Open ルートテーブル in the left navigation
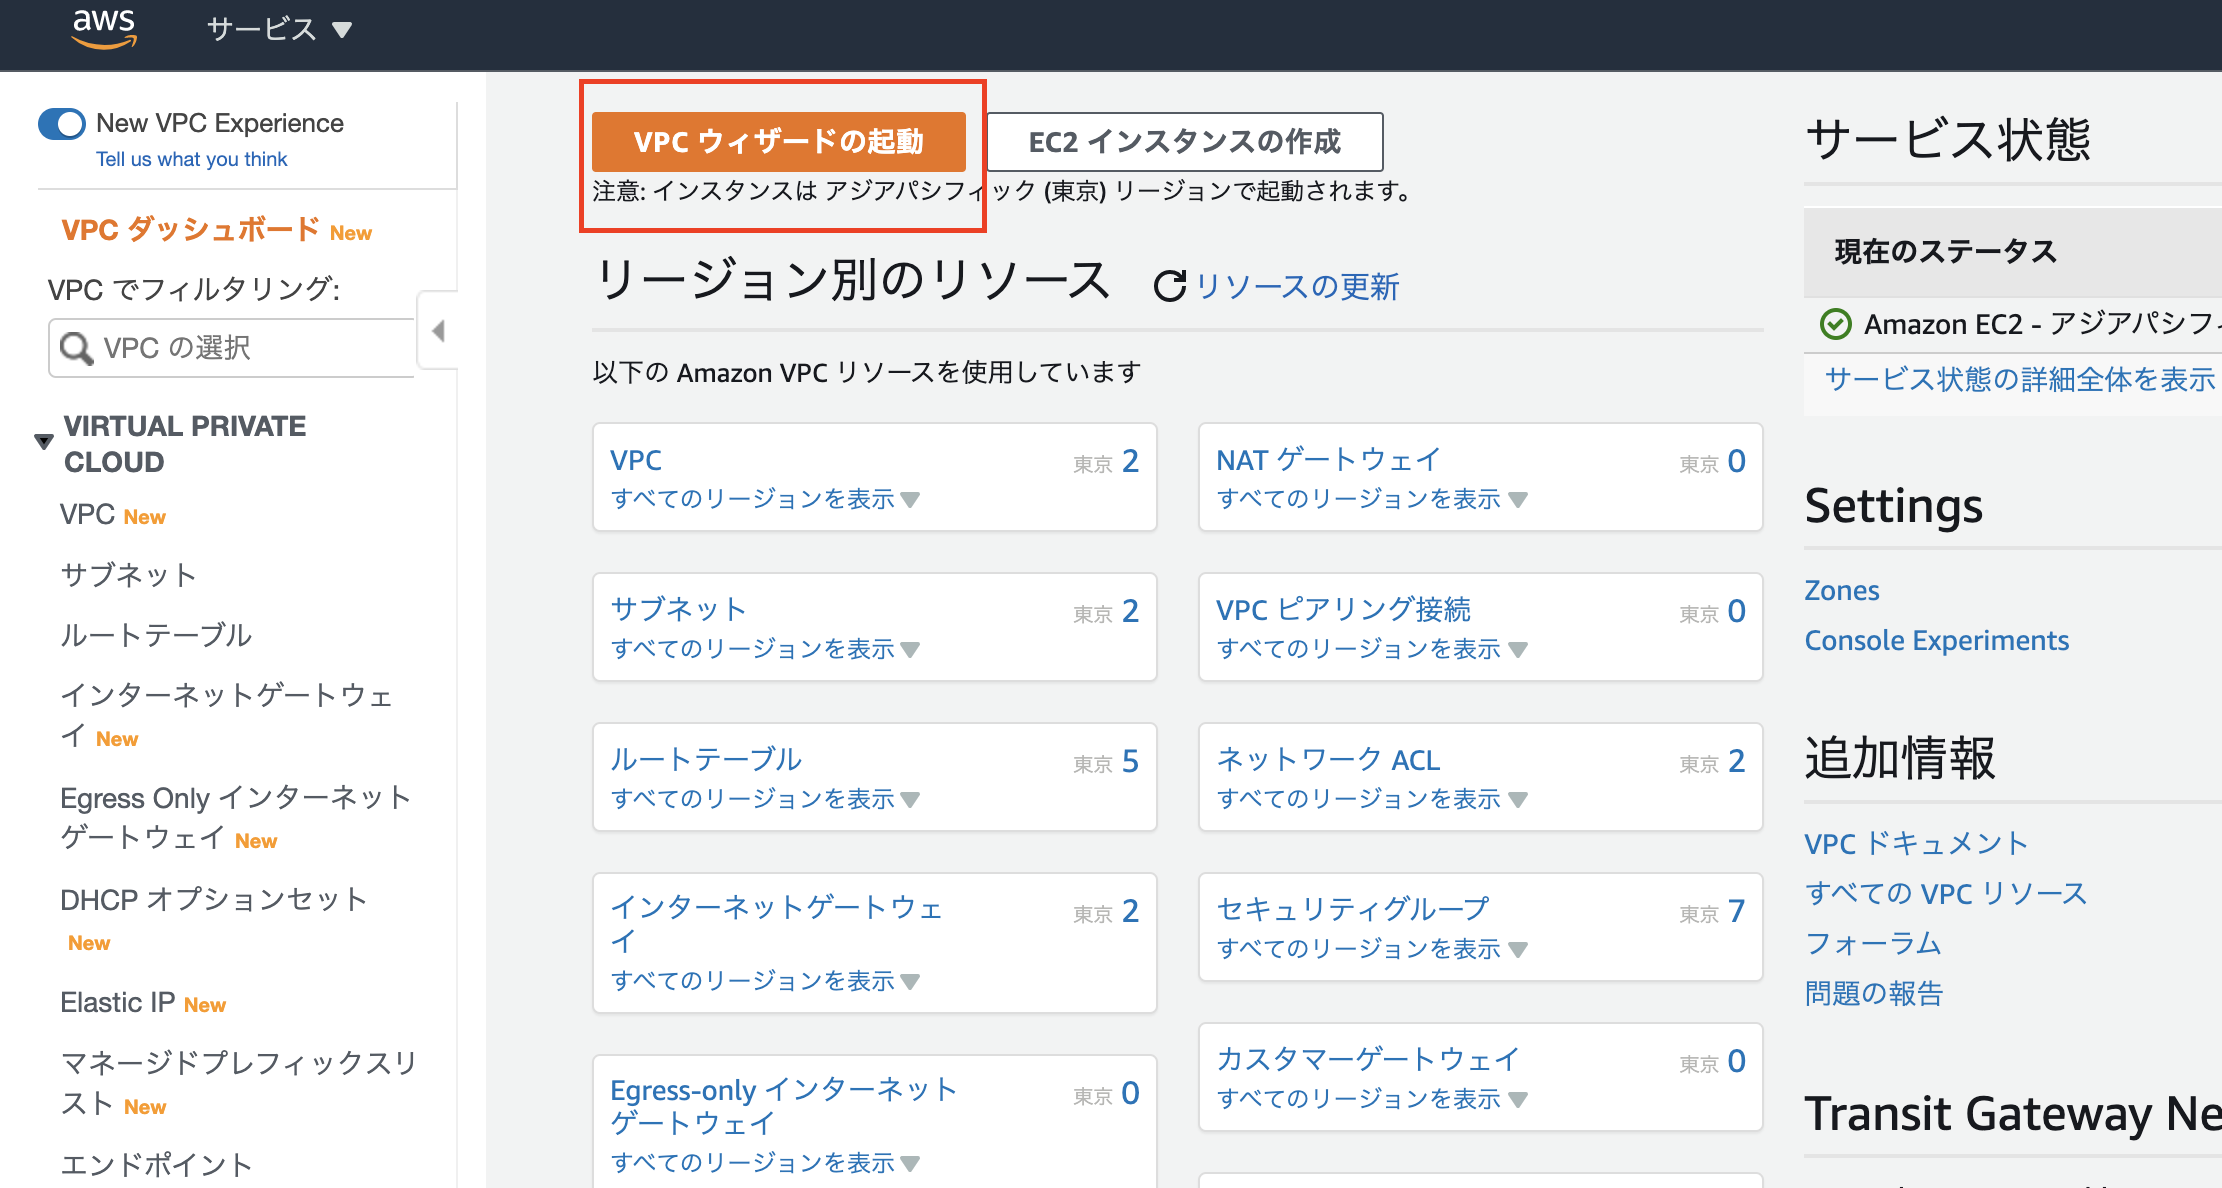This screenshot has width=2222, height=1188. (156, 635)
